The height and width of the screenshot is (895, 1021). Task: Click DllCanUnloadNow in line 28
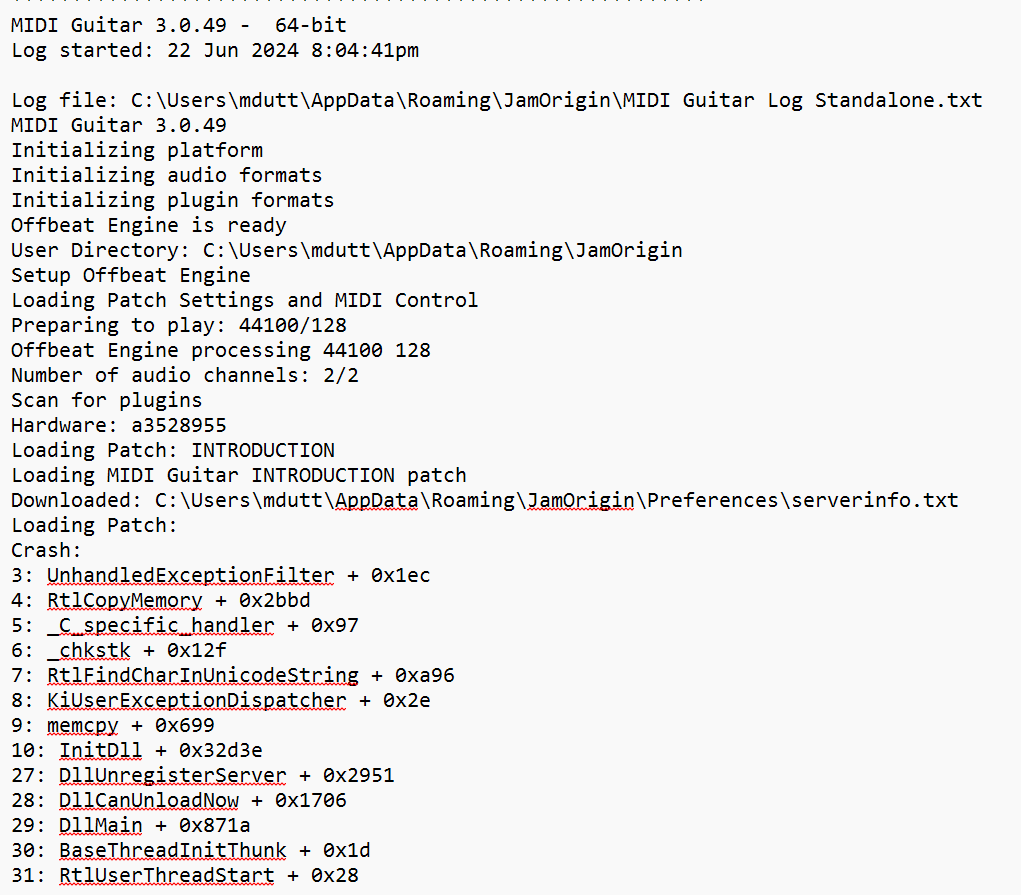tap(148, 800)
